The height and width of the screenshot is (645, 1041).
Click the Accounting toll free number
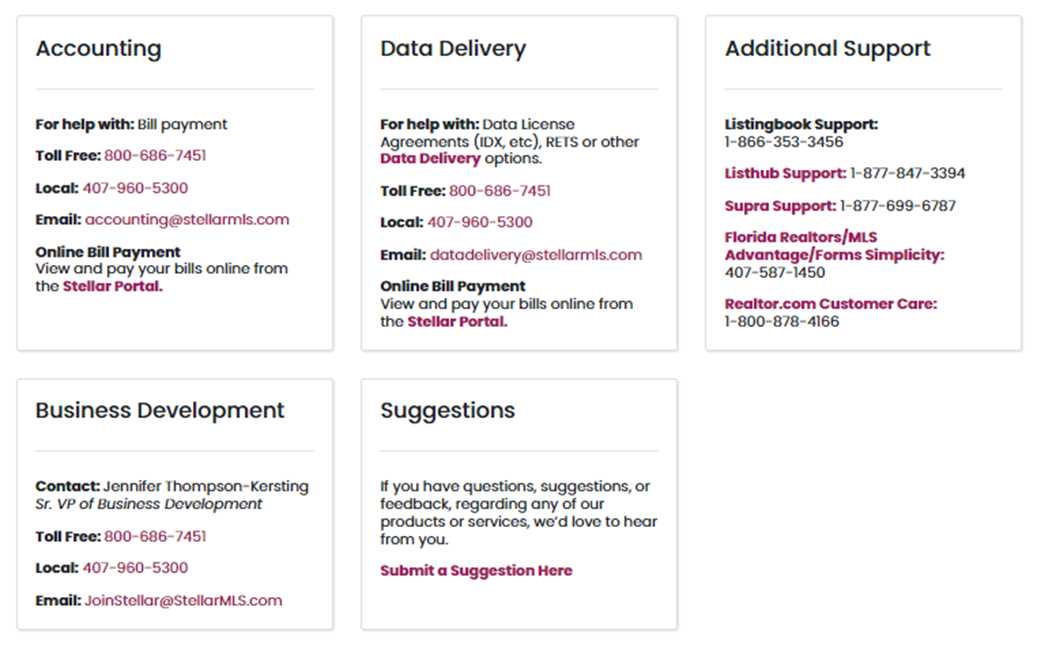[x=155, y=156]
